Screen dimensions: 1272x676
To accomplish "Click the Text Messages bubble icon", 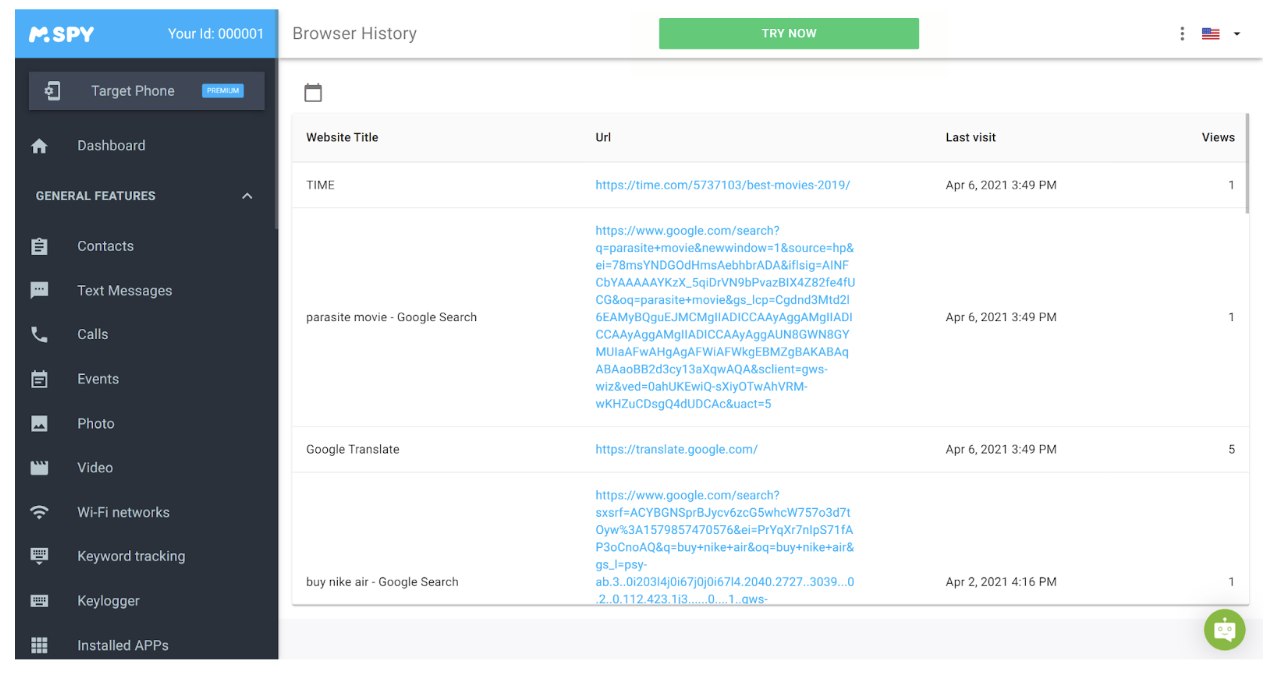I will coord(39,291).
